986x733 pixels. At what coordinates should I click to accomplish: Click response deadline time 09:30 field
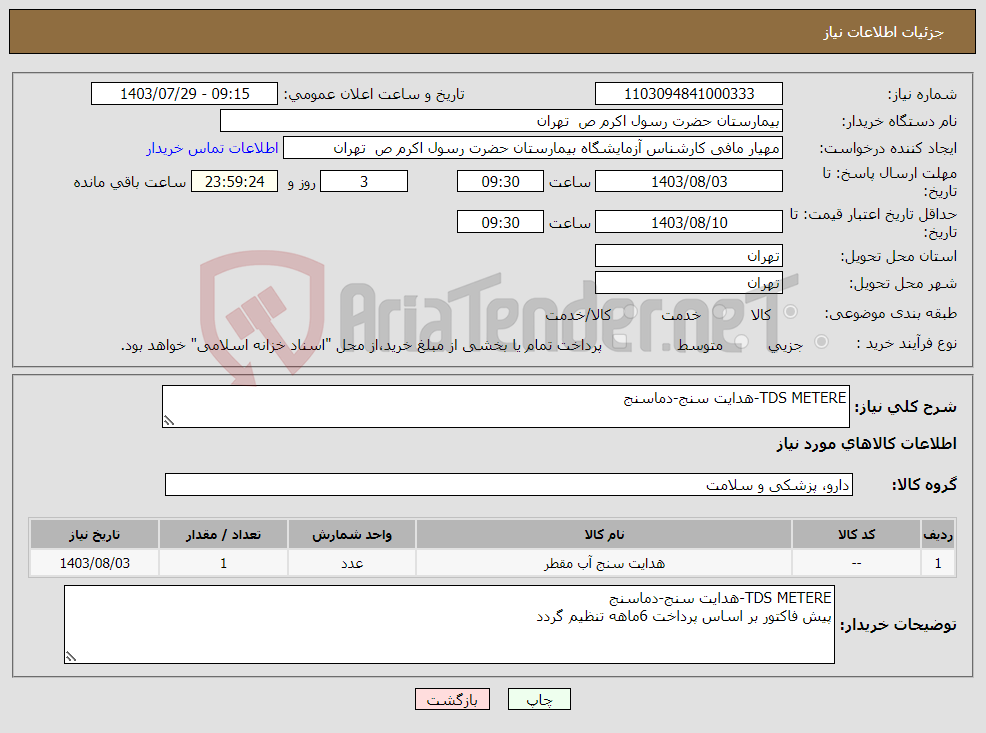(500, 182)
